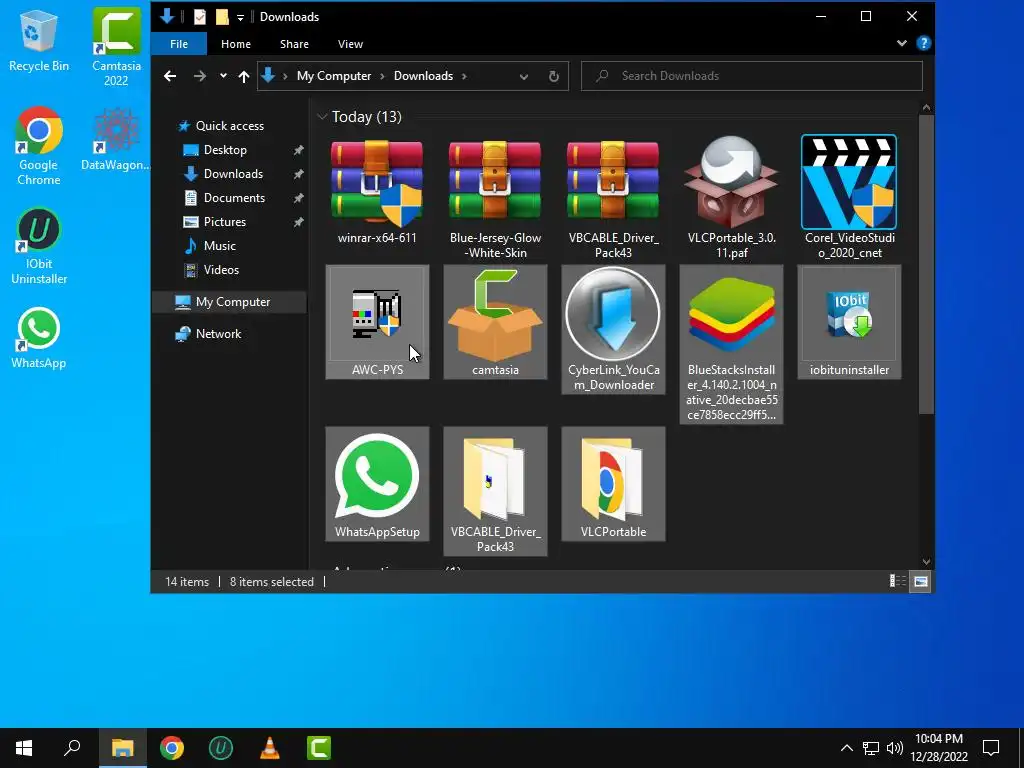Expand the ribbon with the chevron

tap(902, 44)
